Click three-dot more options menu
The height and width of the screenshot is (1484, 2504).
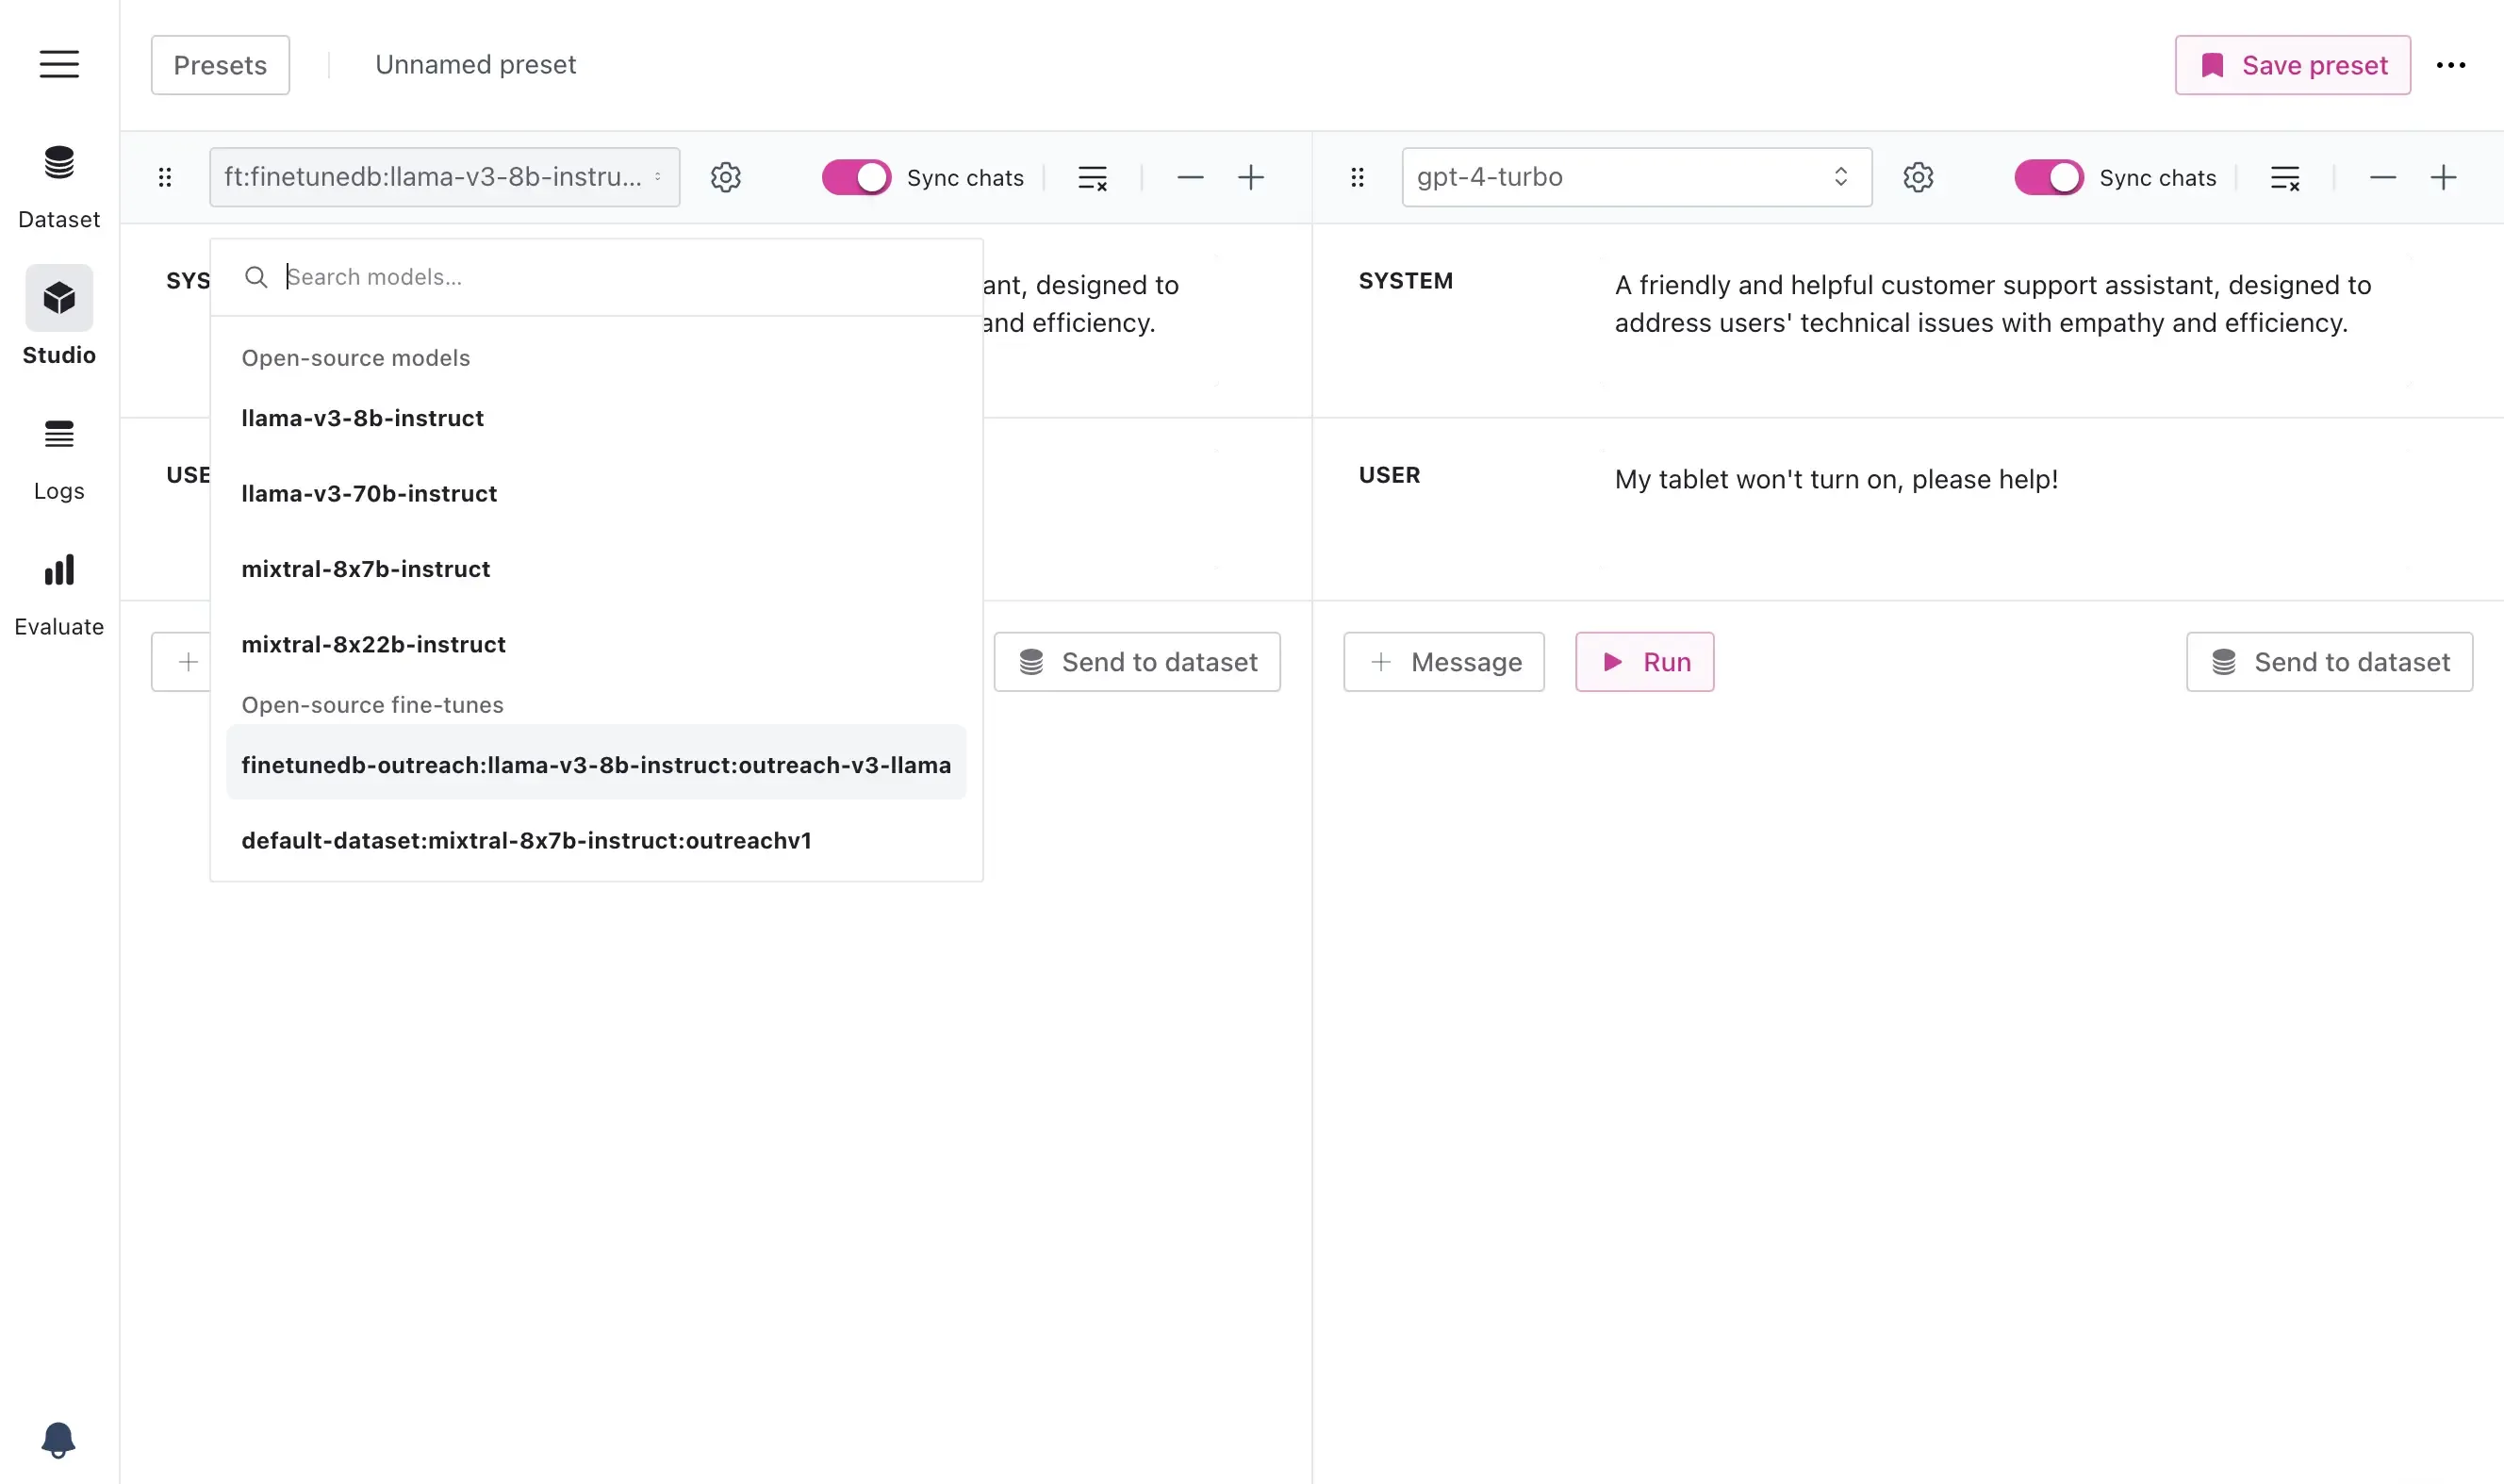point(2450,66)
